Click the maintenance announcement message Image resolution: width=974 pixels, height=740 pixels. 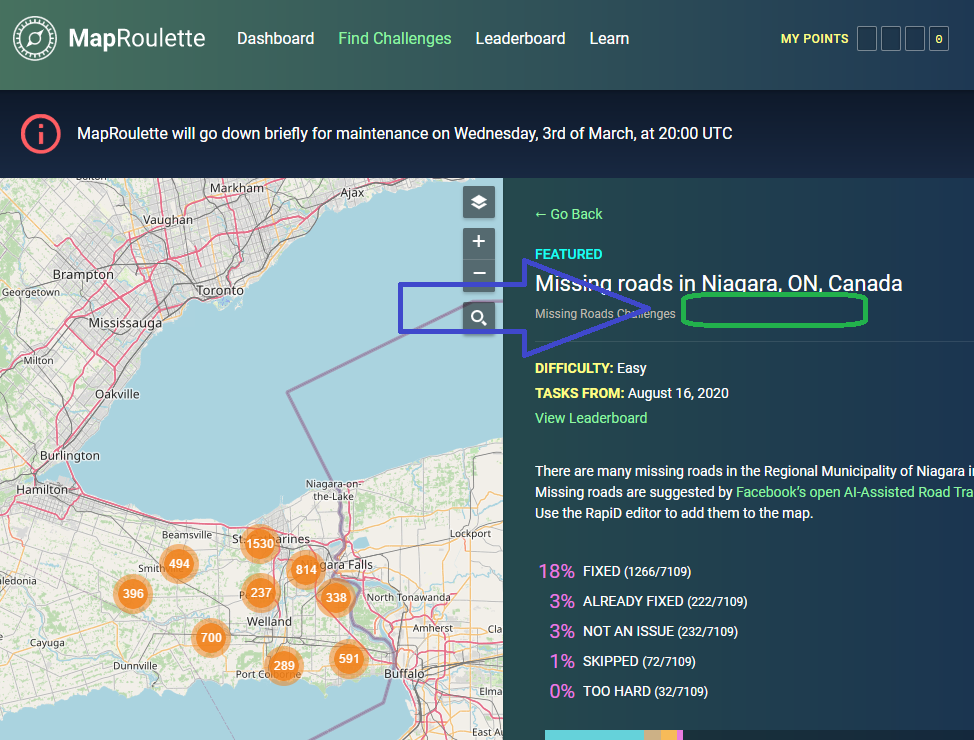click(404, 134)
